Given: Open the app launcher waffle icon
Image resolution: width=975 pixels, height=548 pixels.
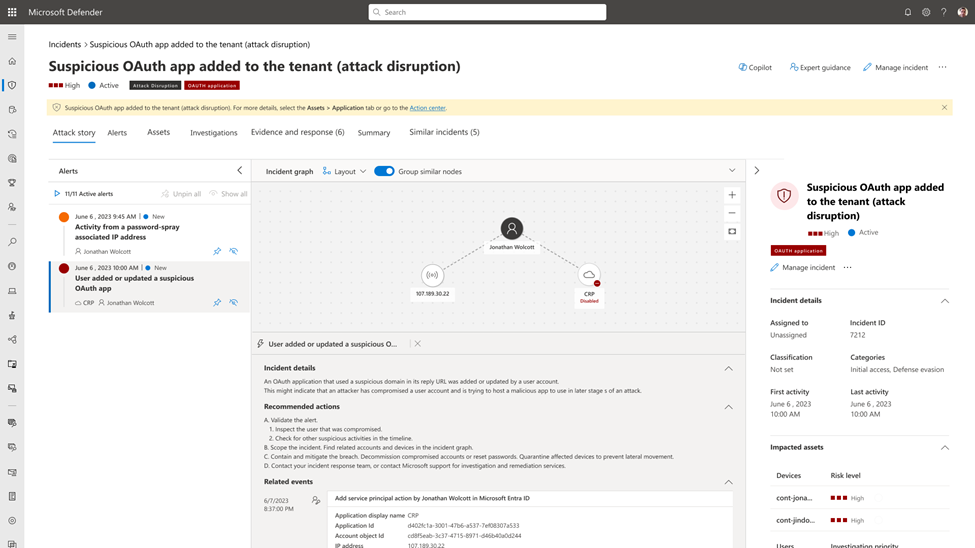Looking at the screenshot, I should (12, 12).
